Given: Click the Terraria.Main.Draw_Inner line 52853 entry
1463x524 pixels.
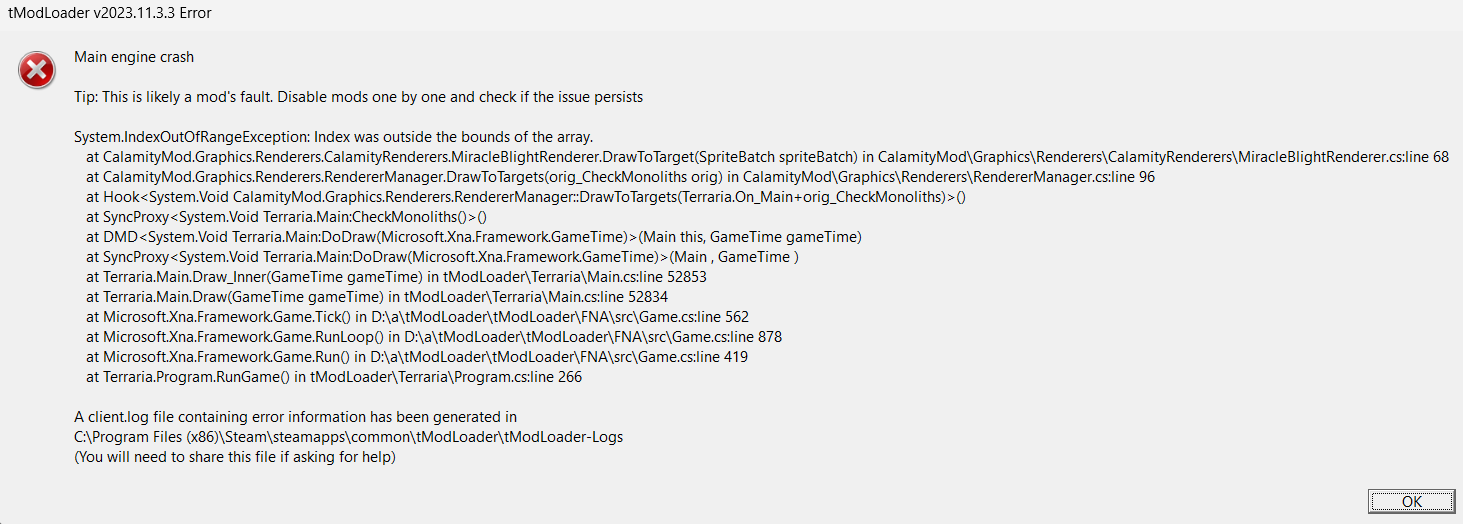Looking at the screenshot, I should [x=397, y=277].
